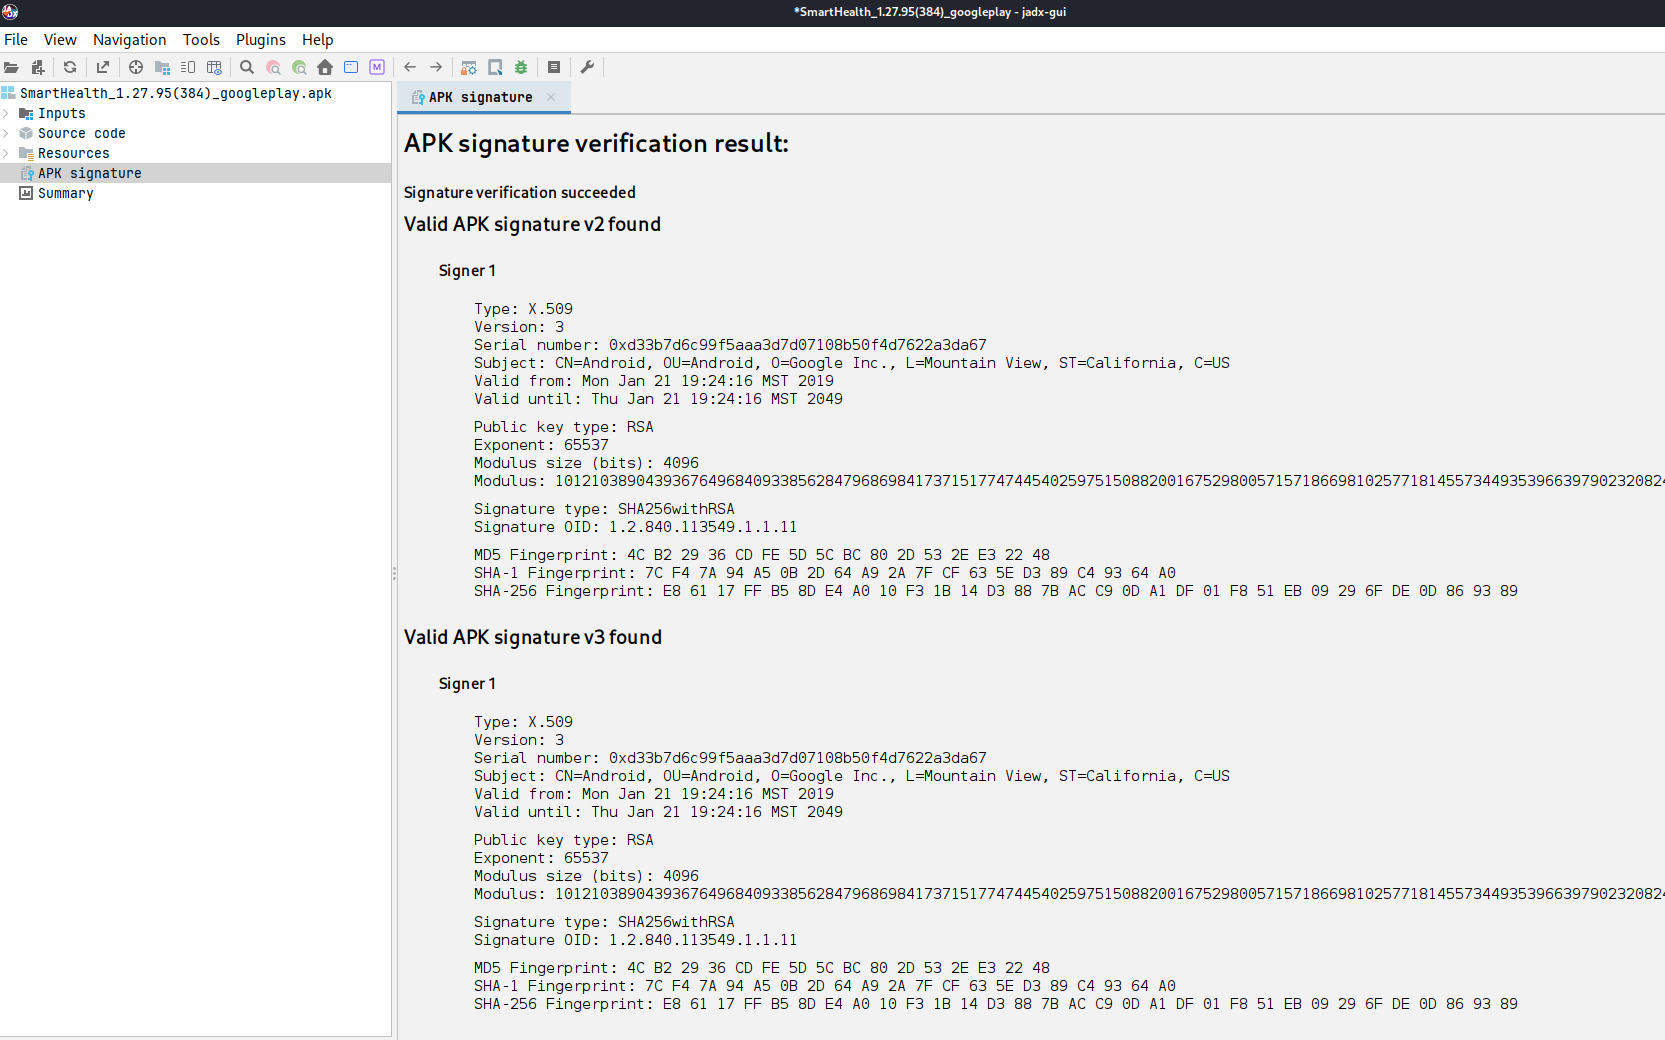Open the Tools menu

click(201, 40)
